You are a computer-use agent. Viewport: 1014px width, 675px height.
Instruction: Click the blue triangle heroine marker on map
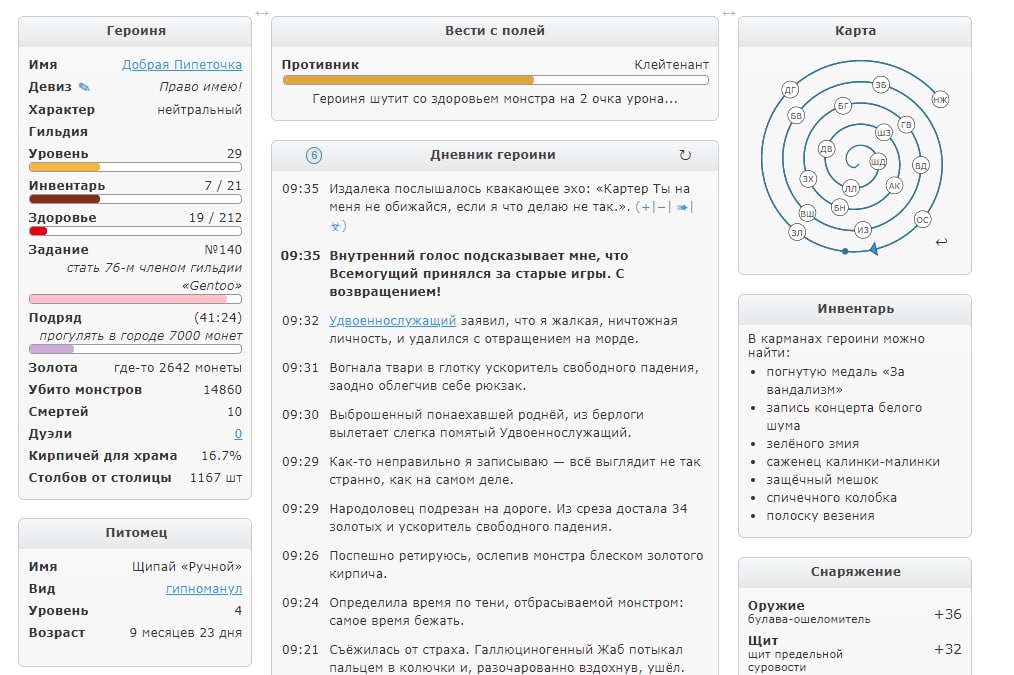coord(874,249)
